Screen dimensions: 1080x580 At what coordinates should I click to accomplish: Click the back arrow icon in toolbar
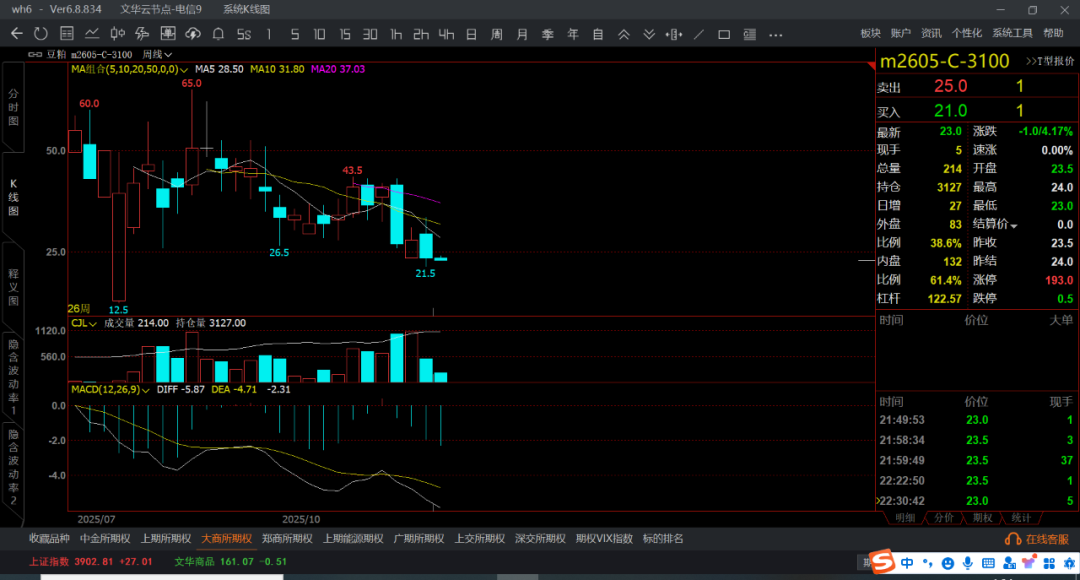point(16,34)
